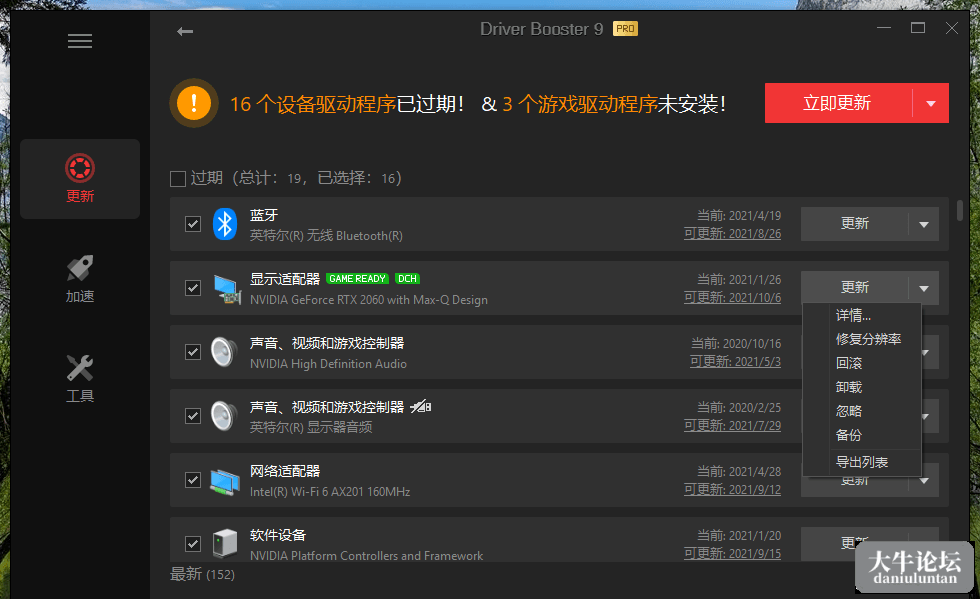980x599 pixels.
Task: Click the driver list vertical scrollbar thumb
Action: [960, 210]
